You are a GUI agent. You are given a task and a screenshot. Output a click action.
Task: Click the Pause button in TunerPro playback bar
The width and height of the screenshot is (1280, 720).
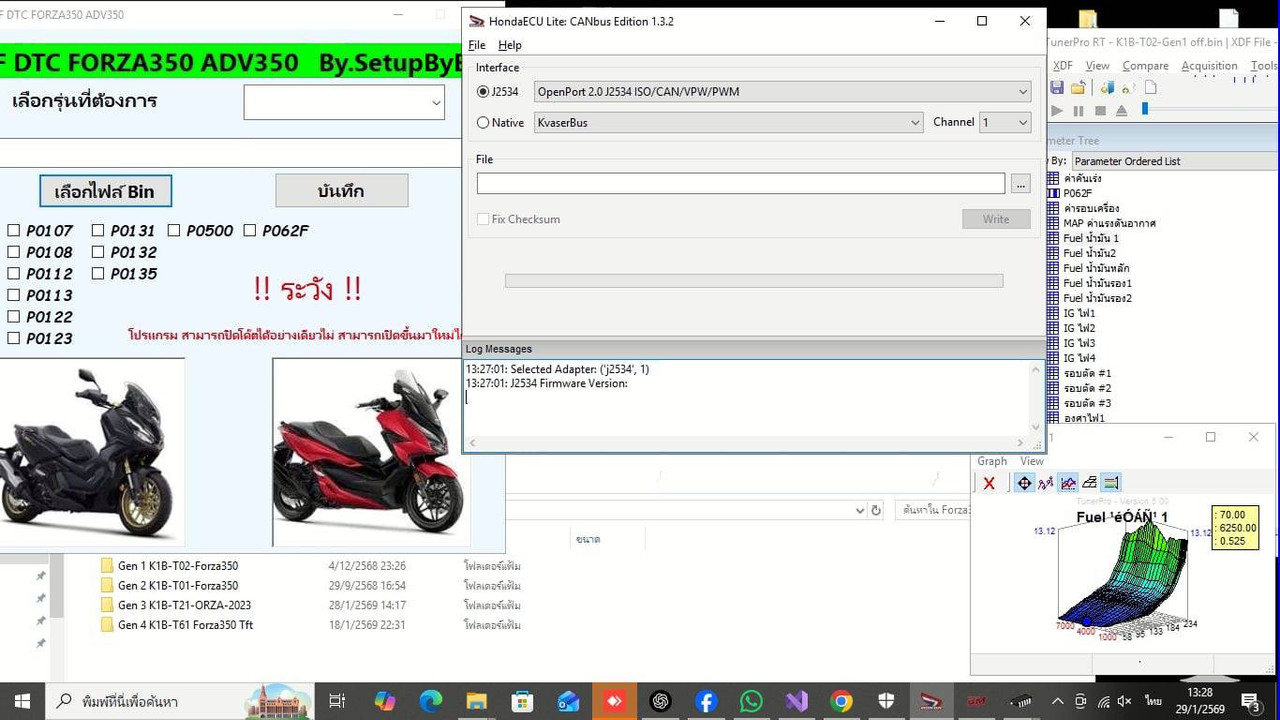pos(1078,111)
